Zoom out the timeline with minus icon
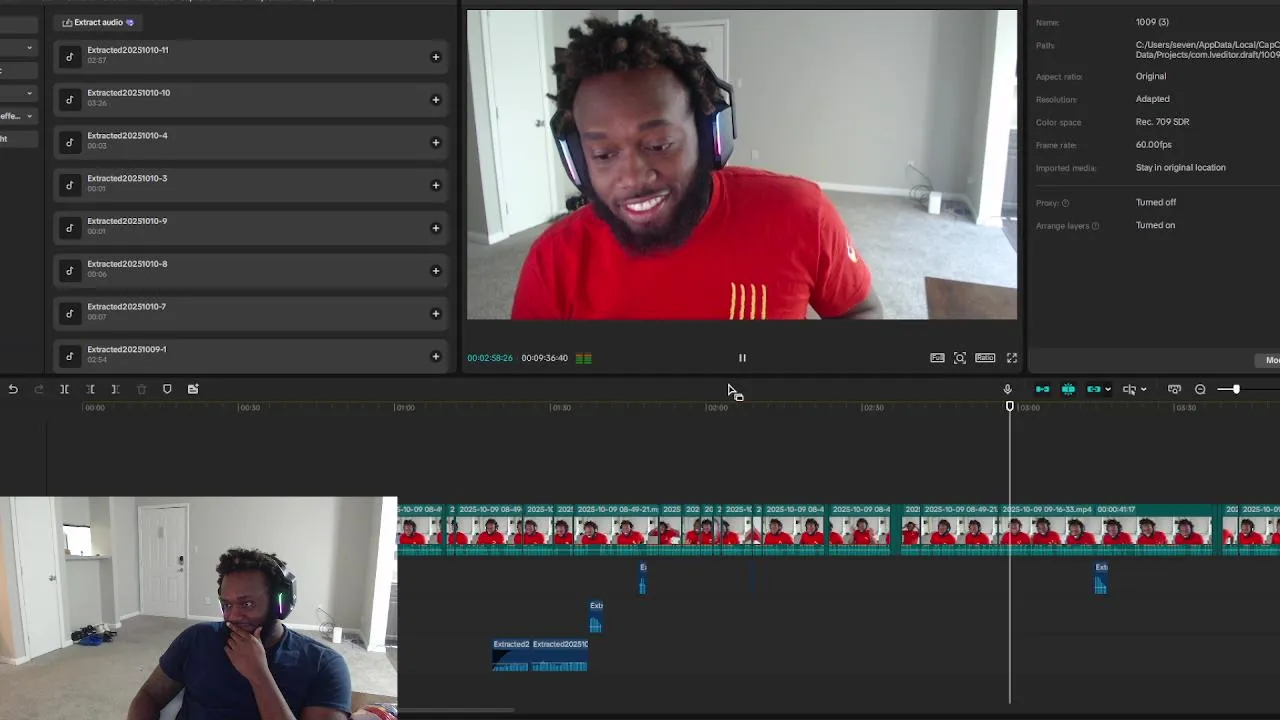The image size is (1280, 720). click(1200, 389)
